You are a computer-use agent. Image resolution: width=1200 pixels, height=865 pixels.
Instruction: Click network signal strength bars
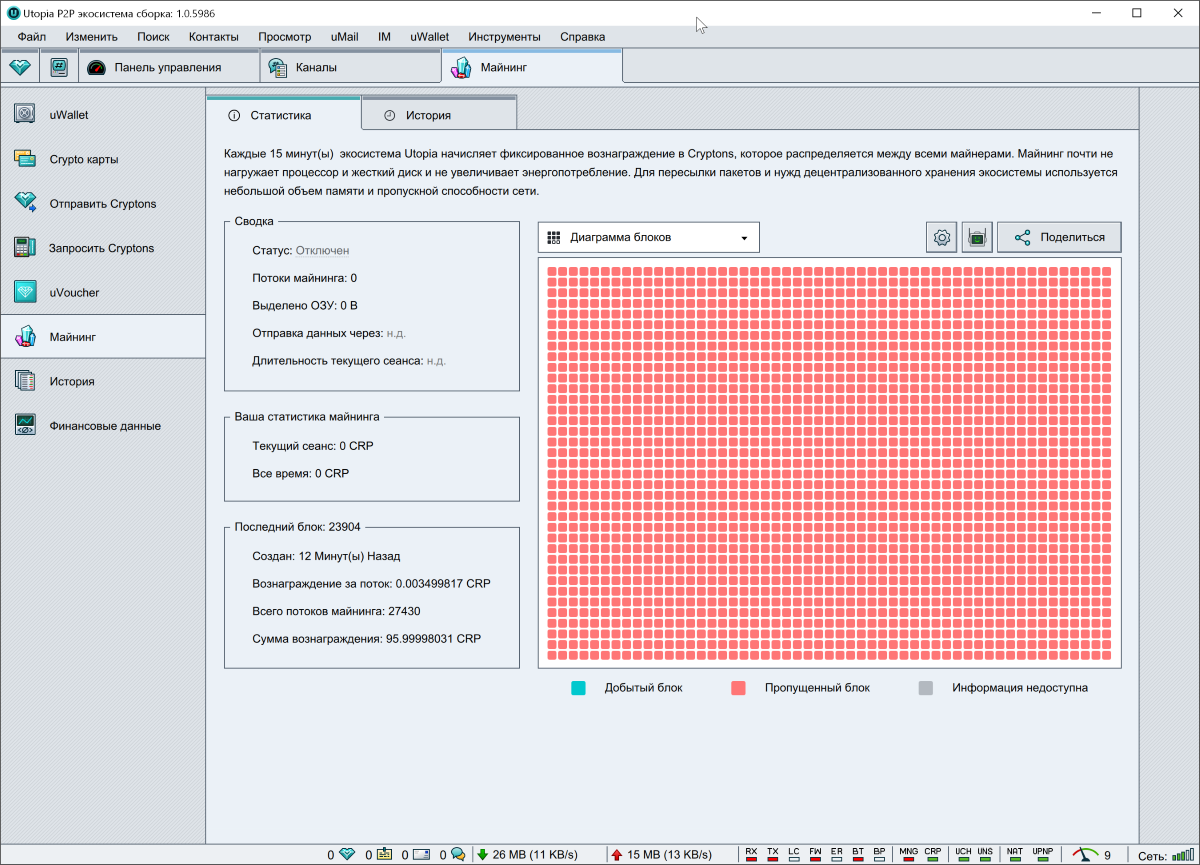pos(1183,855)
